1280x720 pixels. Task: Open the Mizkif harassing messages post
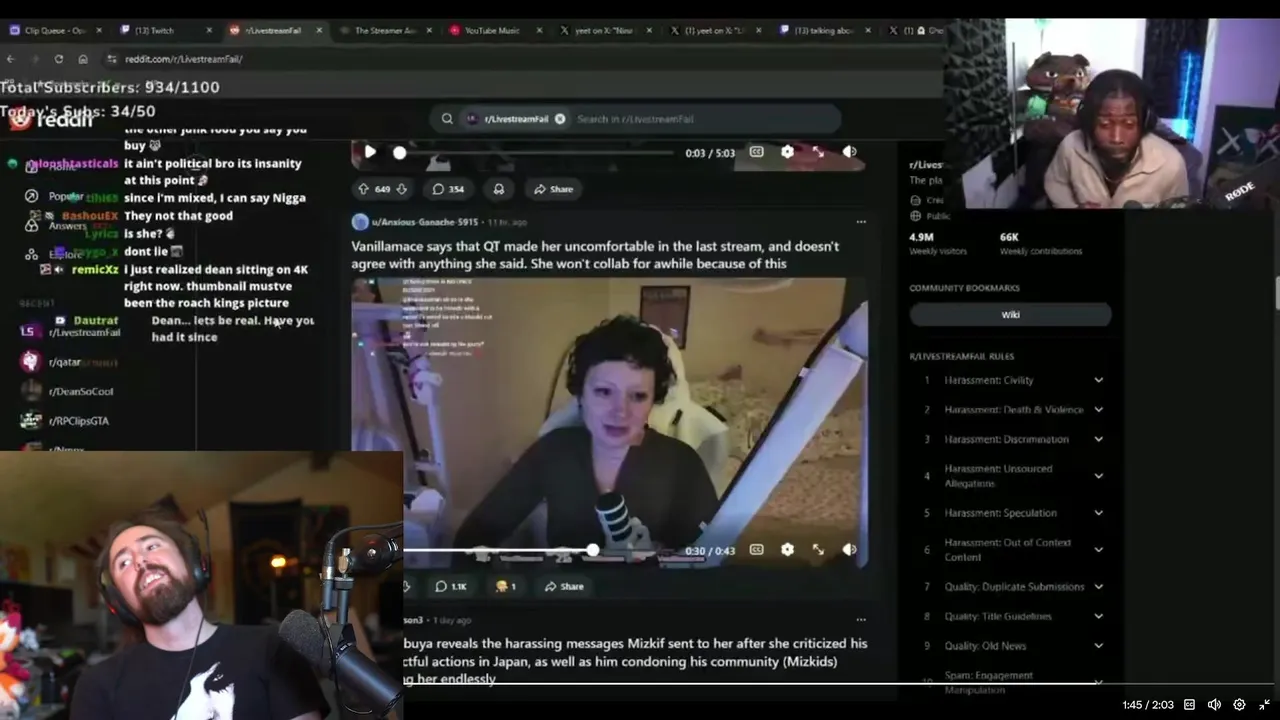635,661
